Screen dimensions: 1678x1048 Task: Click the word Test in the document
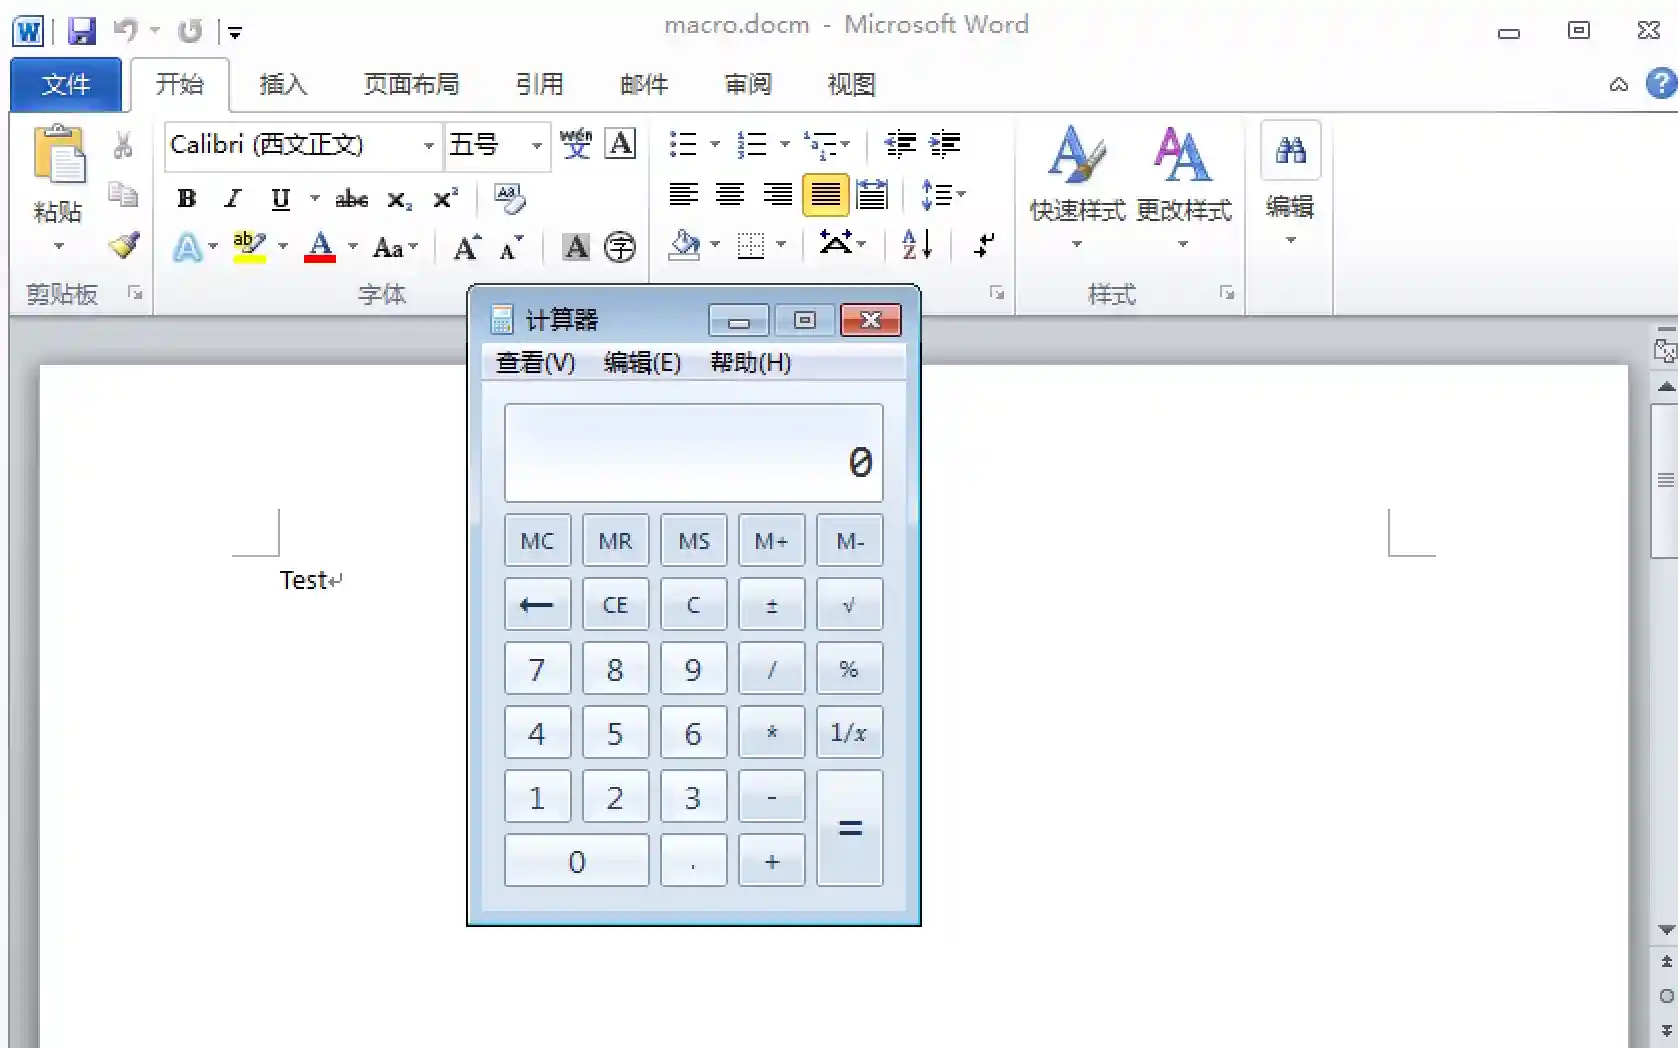tap(303, 581)
